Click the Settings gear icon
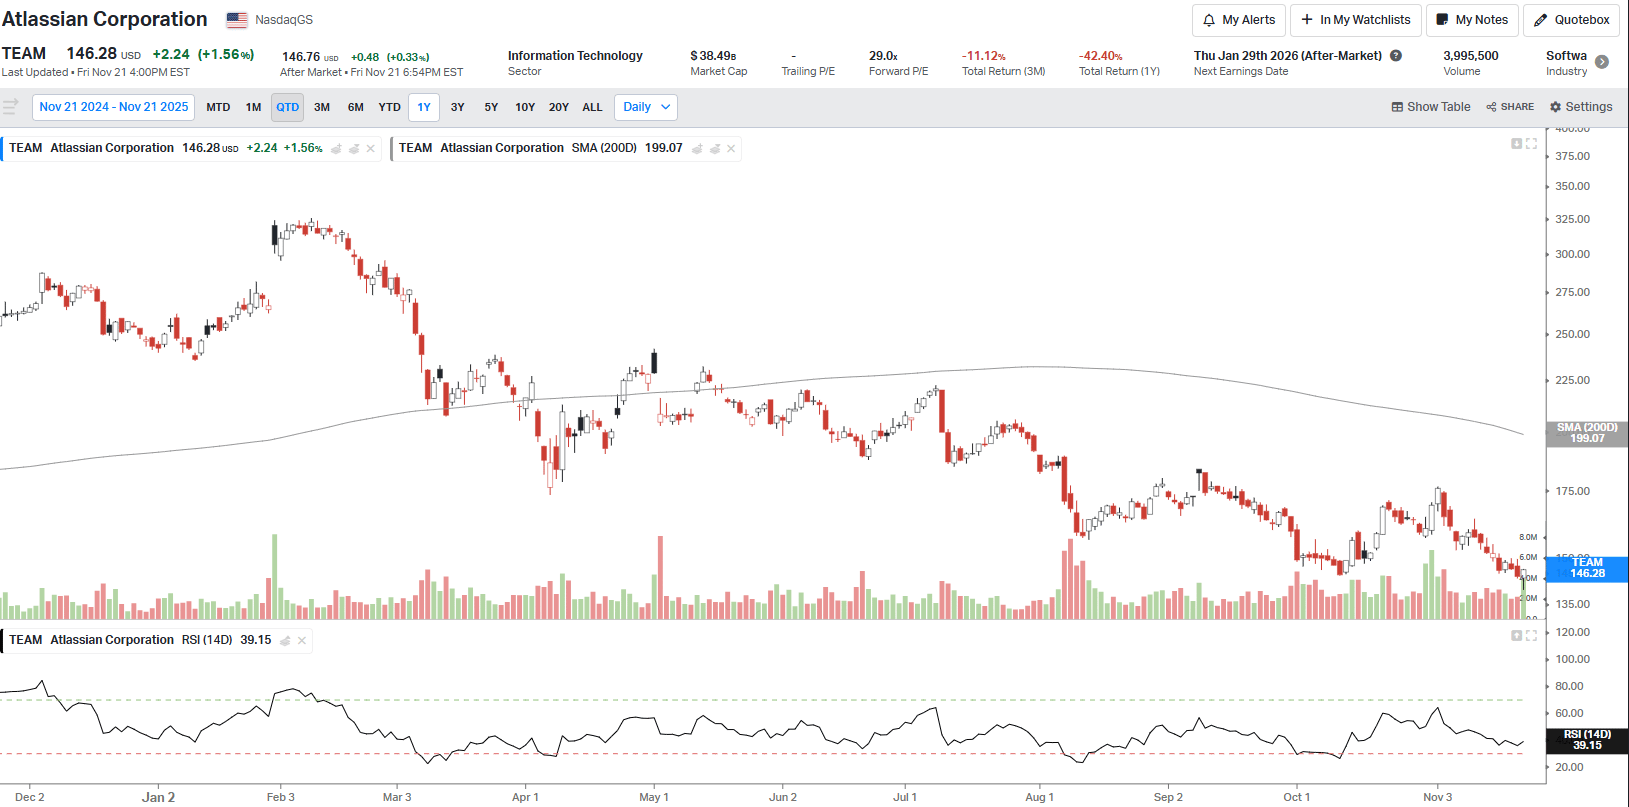This screenshot has width=1629, height=807. [x=1555, y=107]
